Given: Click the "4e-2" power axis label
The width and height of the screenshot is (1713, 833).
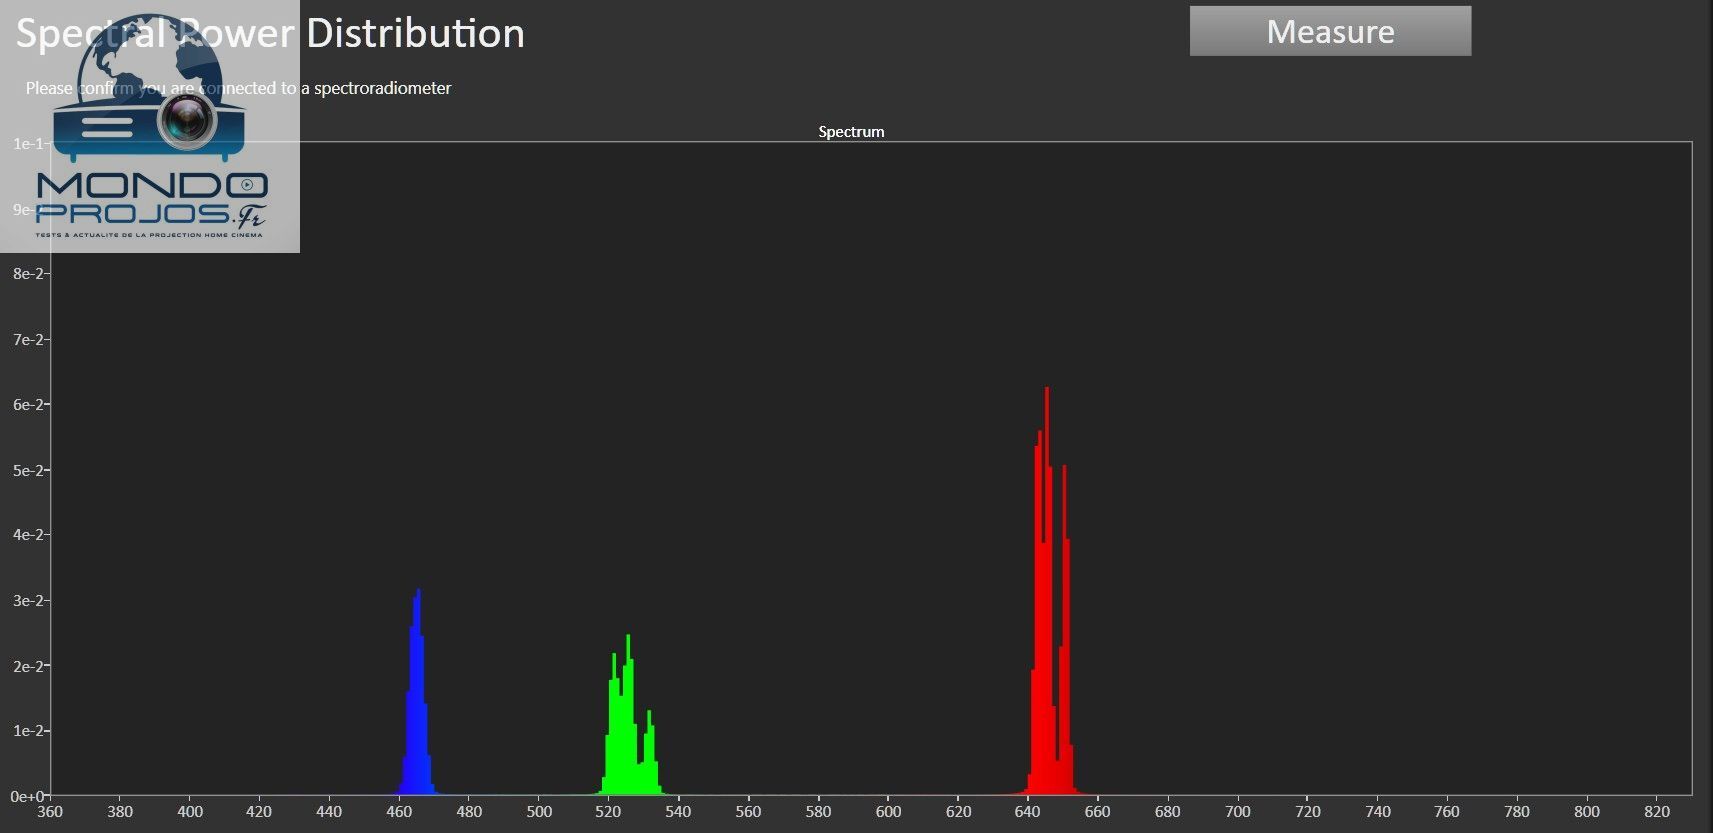Looking at the screenshot, I should point(28,535).
